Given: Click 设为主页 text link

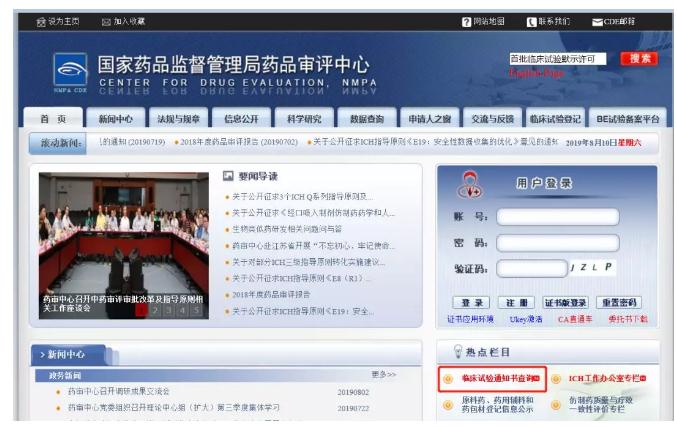Looking at the screenshot, I should tap(63, 22).
